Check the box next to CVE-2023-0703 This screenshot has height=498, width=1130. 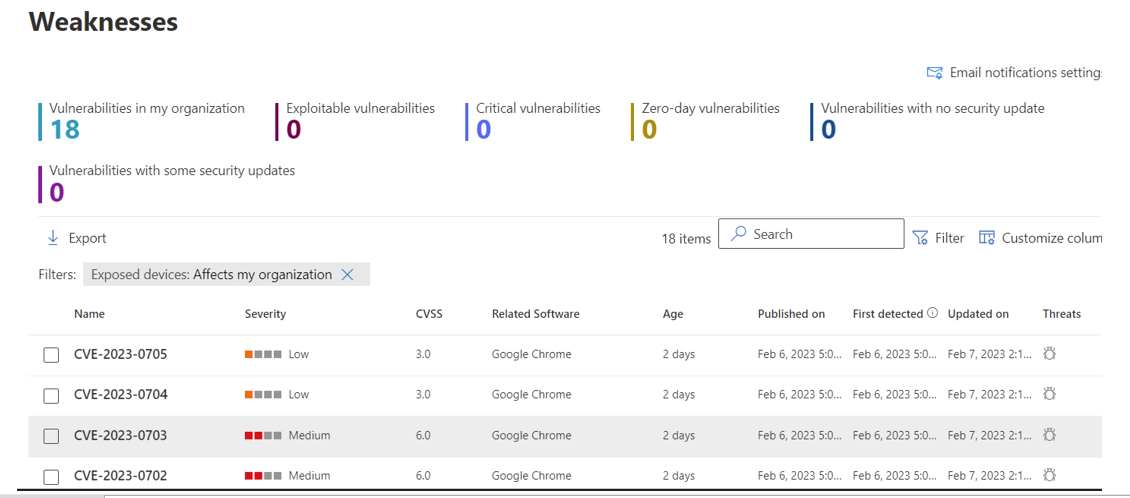coord(51,436)
